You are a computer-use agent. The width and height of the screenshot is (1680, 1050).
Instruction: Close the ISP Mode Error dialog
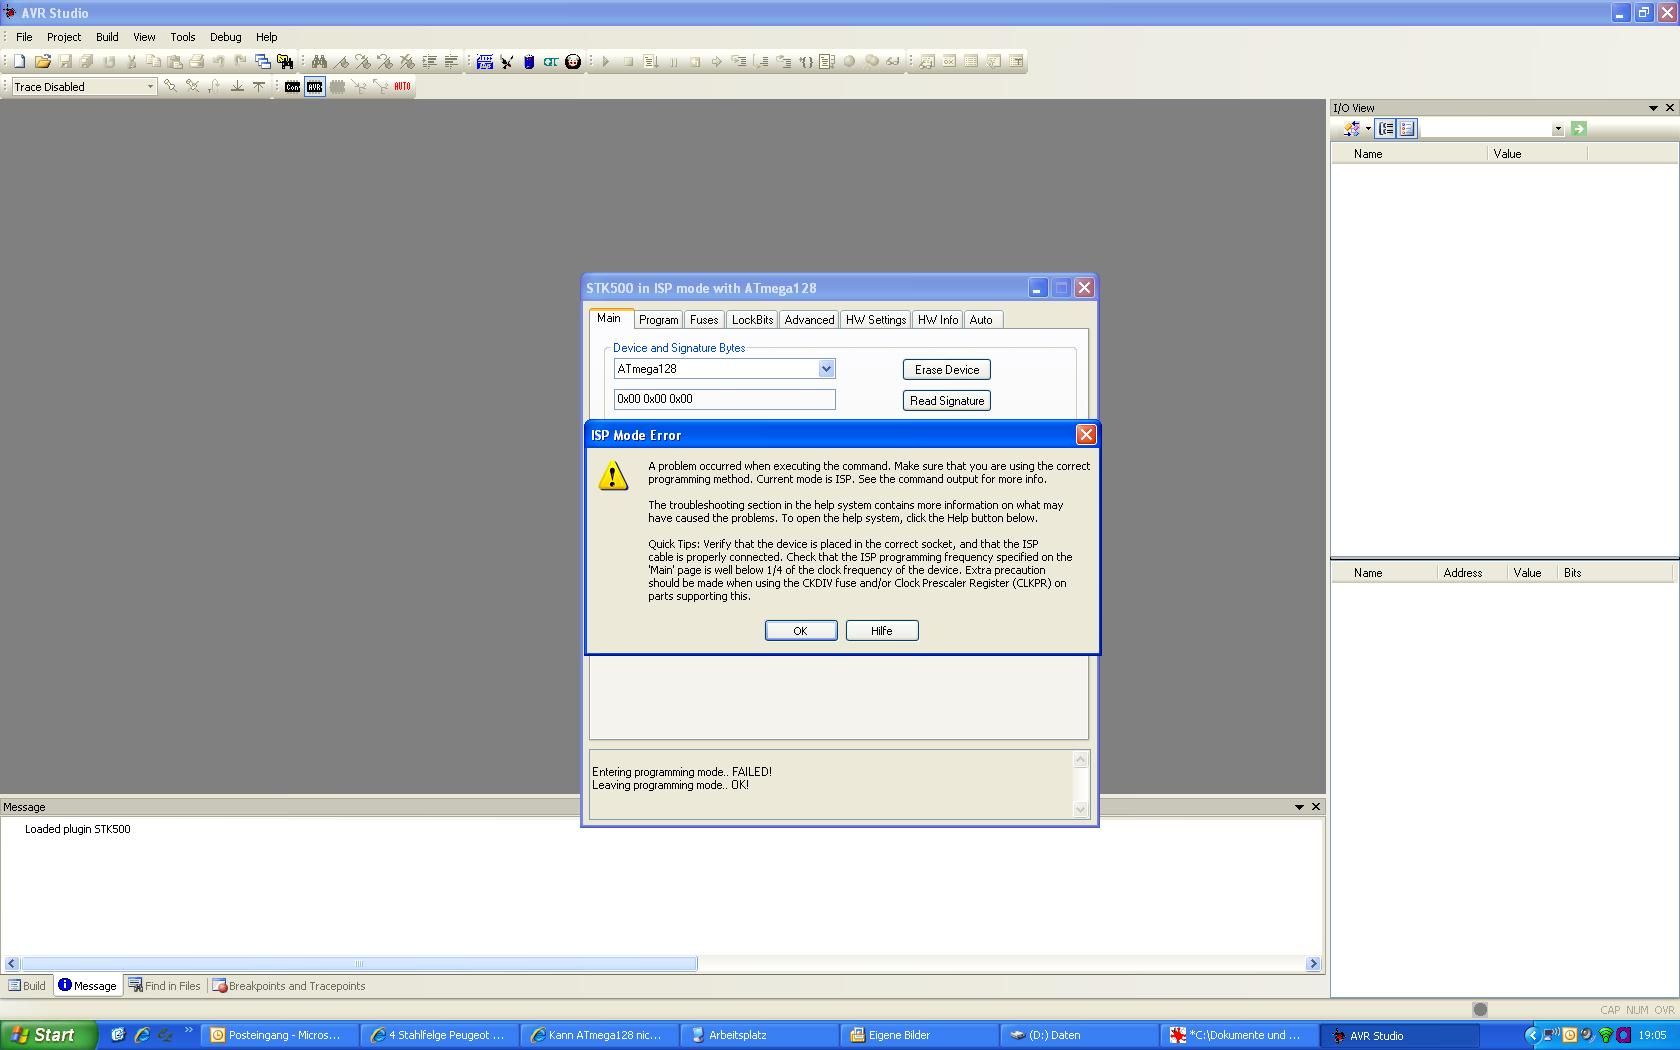(1086, 435)
